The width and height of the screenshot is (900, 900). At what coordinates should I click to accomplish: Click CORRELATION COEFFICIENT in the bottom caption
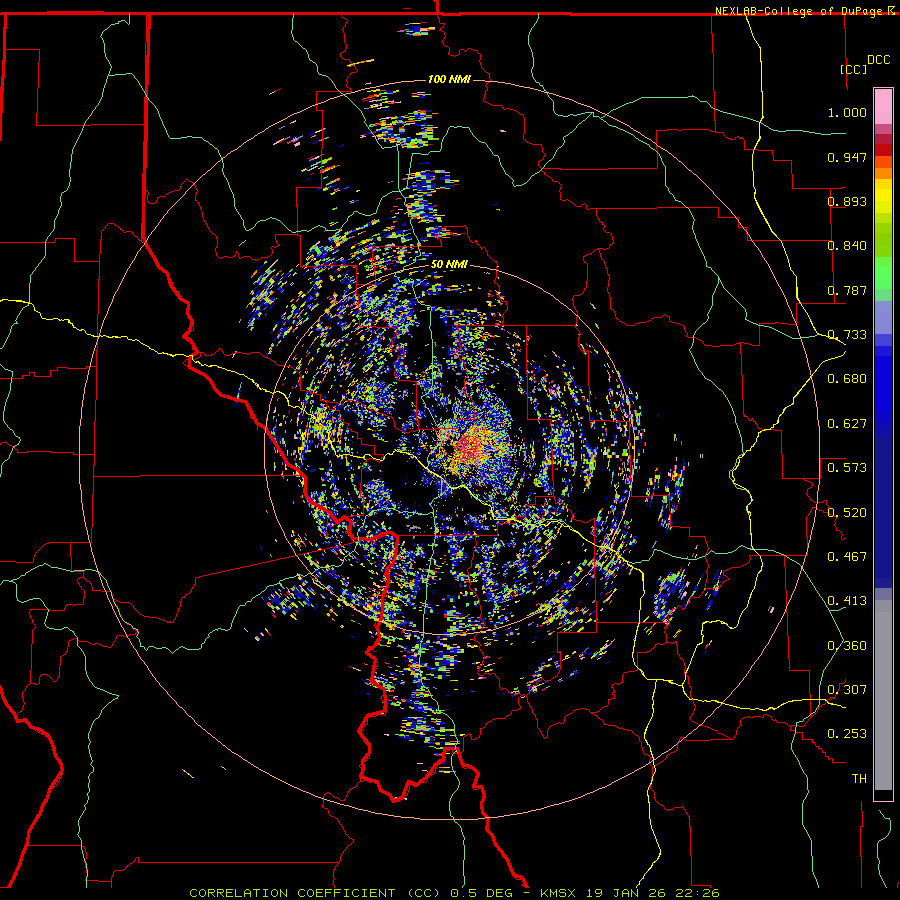click(292, 893)
